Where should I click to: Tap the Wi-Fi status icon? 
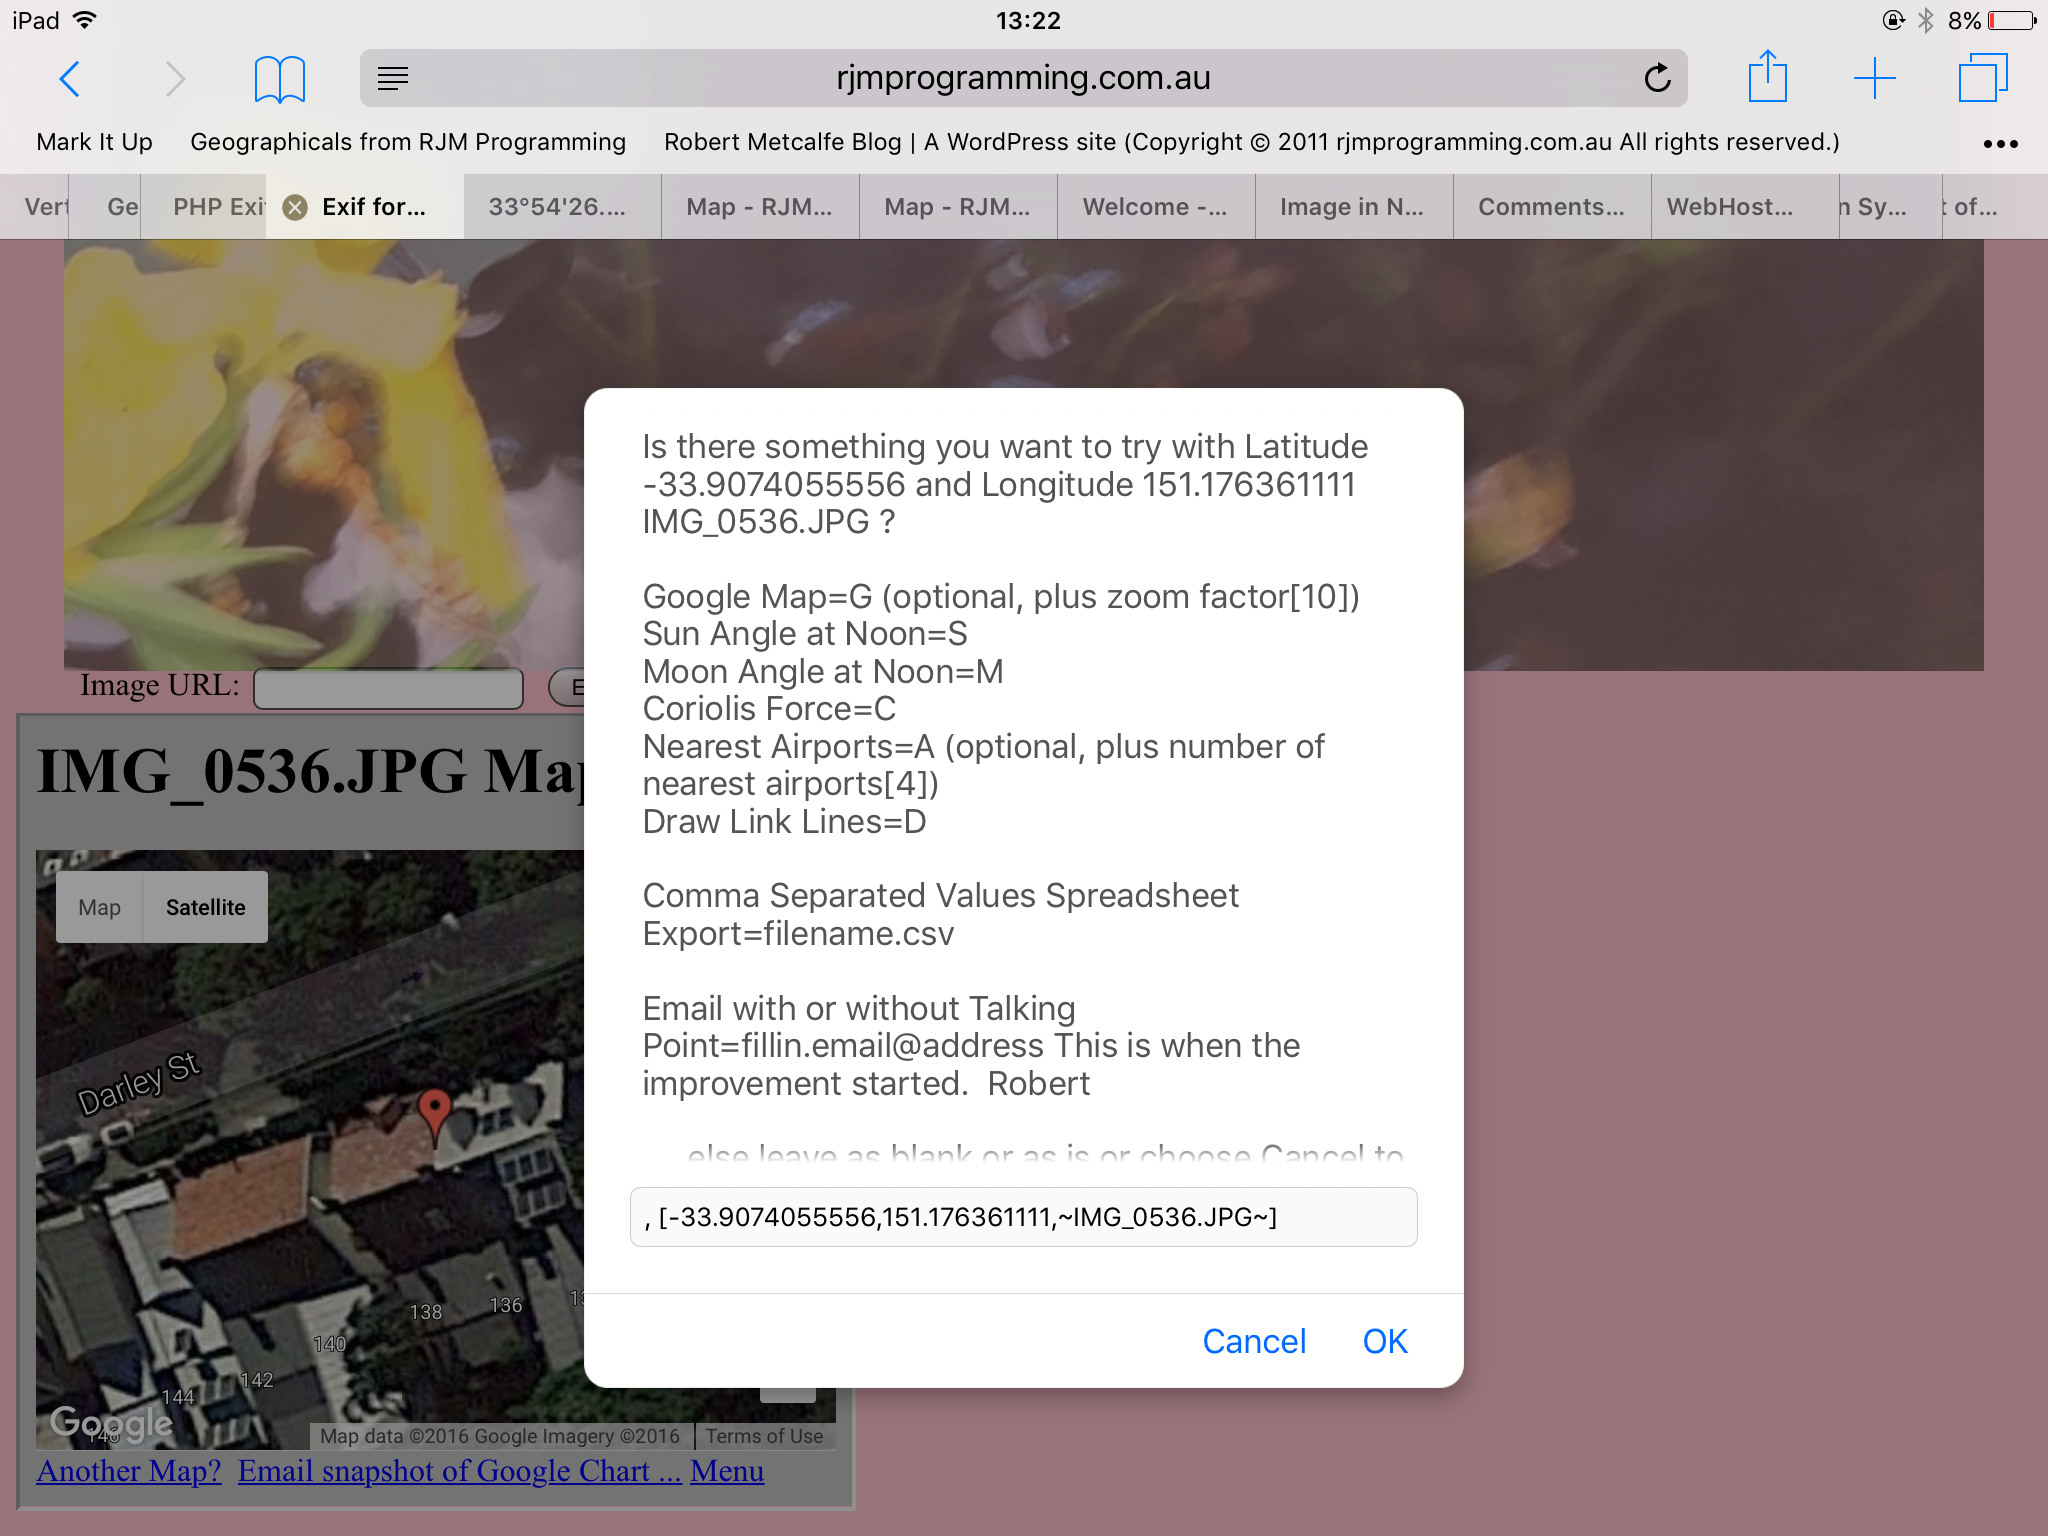tap(85, 20)
